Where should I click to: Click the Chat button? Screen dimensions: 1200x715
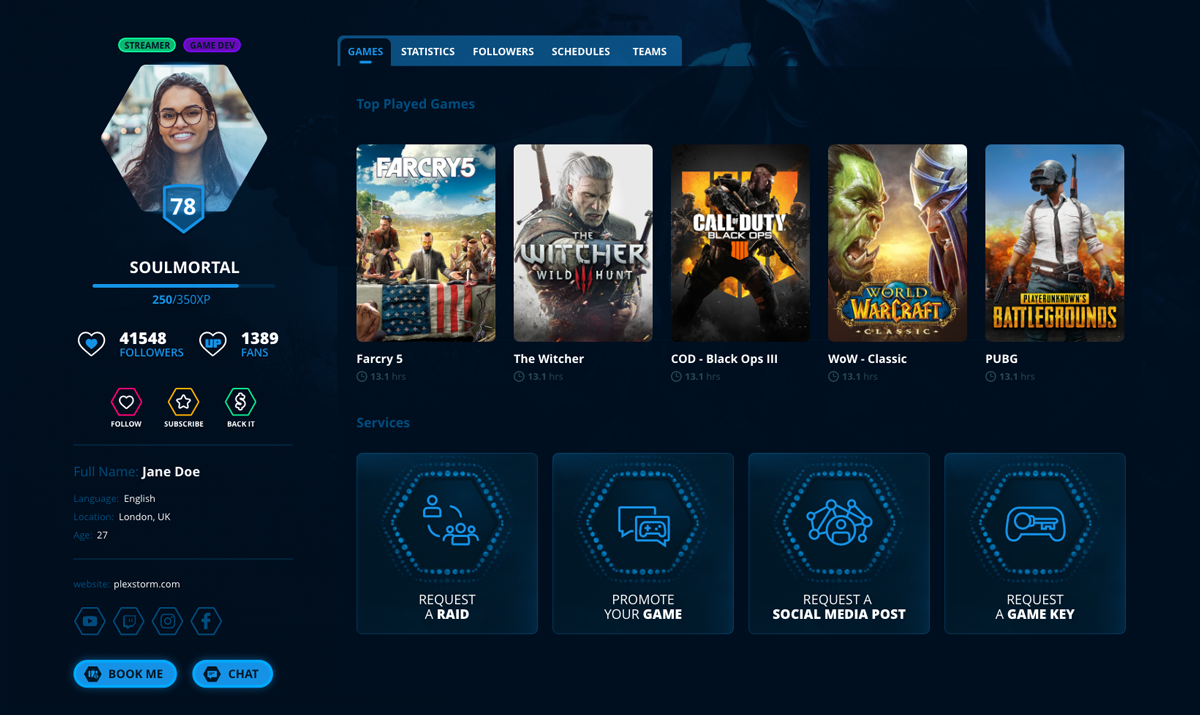(x=232, y=674)
